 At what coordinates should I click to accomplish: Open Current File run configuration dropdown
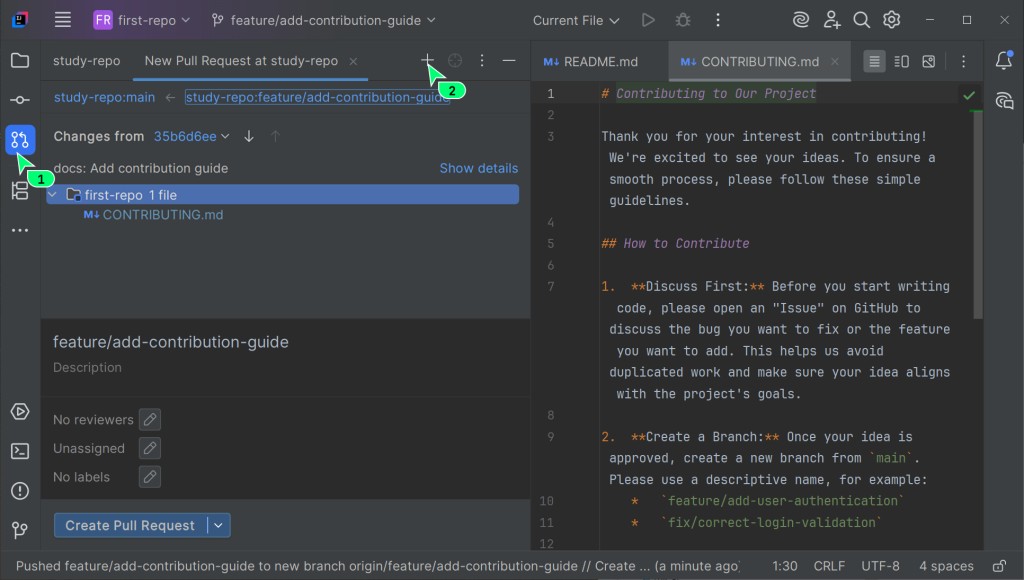tap(575, 20)
